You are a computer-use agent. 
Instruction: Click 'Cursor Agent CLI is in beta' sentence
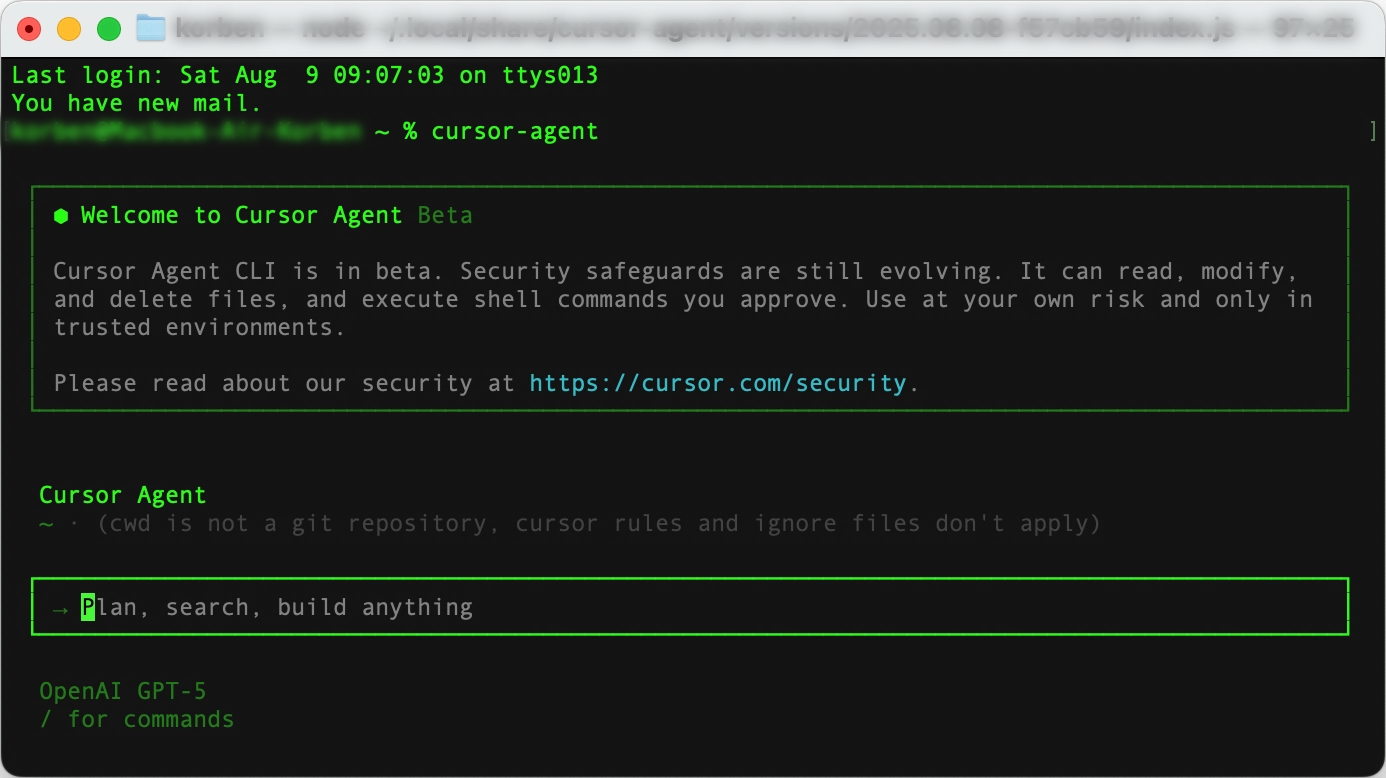click(x=249, y=271)
